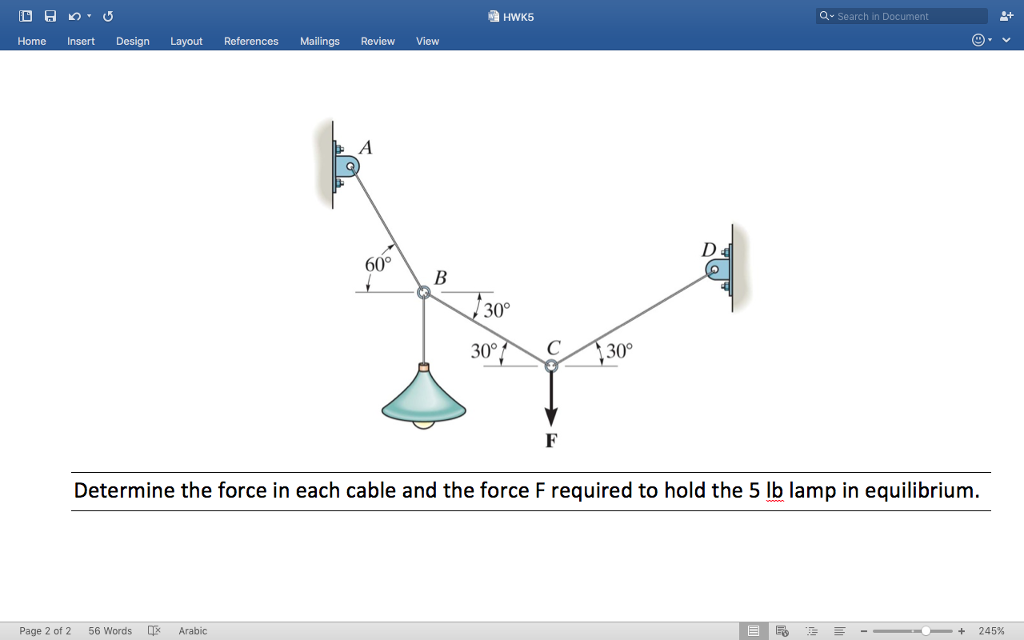Create a new document
1024x640 pixels.
pos(25,15)
